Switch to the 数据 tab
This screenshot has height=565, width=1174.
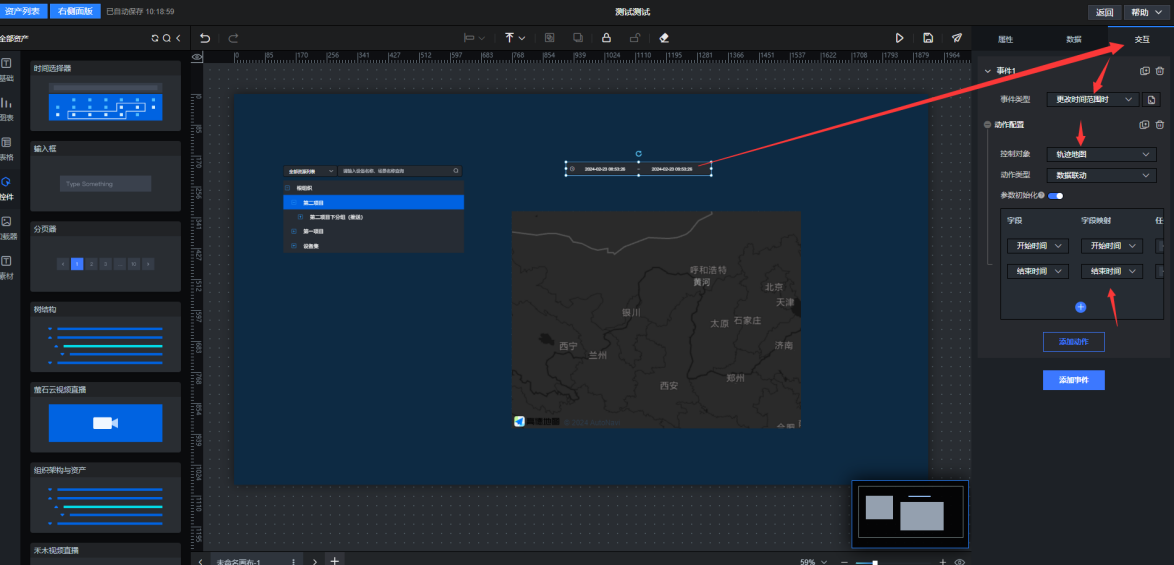coord(1073,39)
